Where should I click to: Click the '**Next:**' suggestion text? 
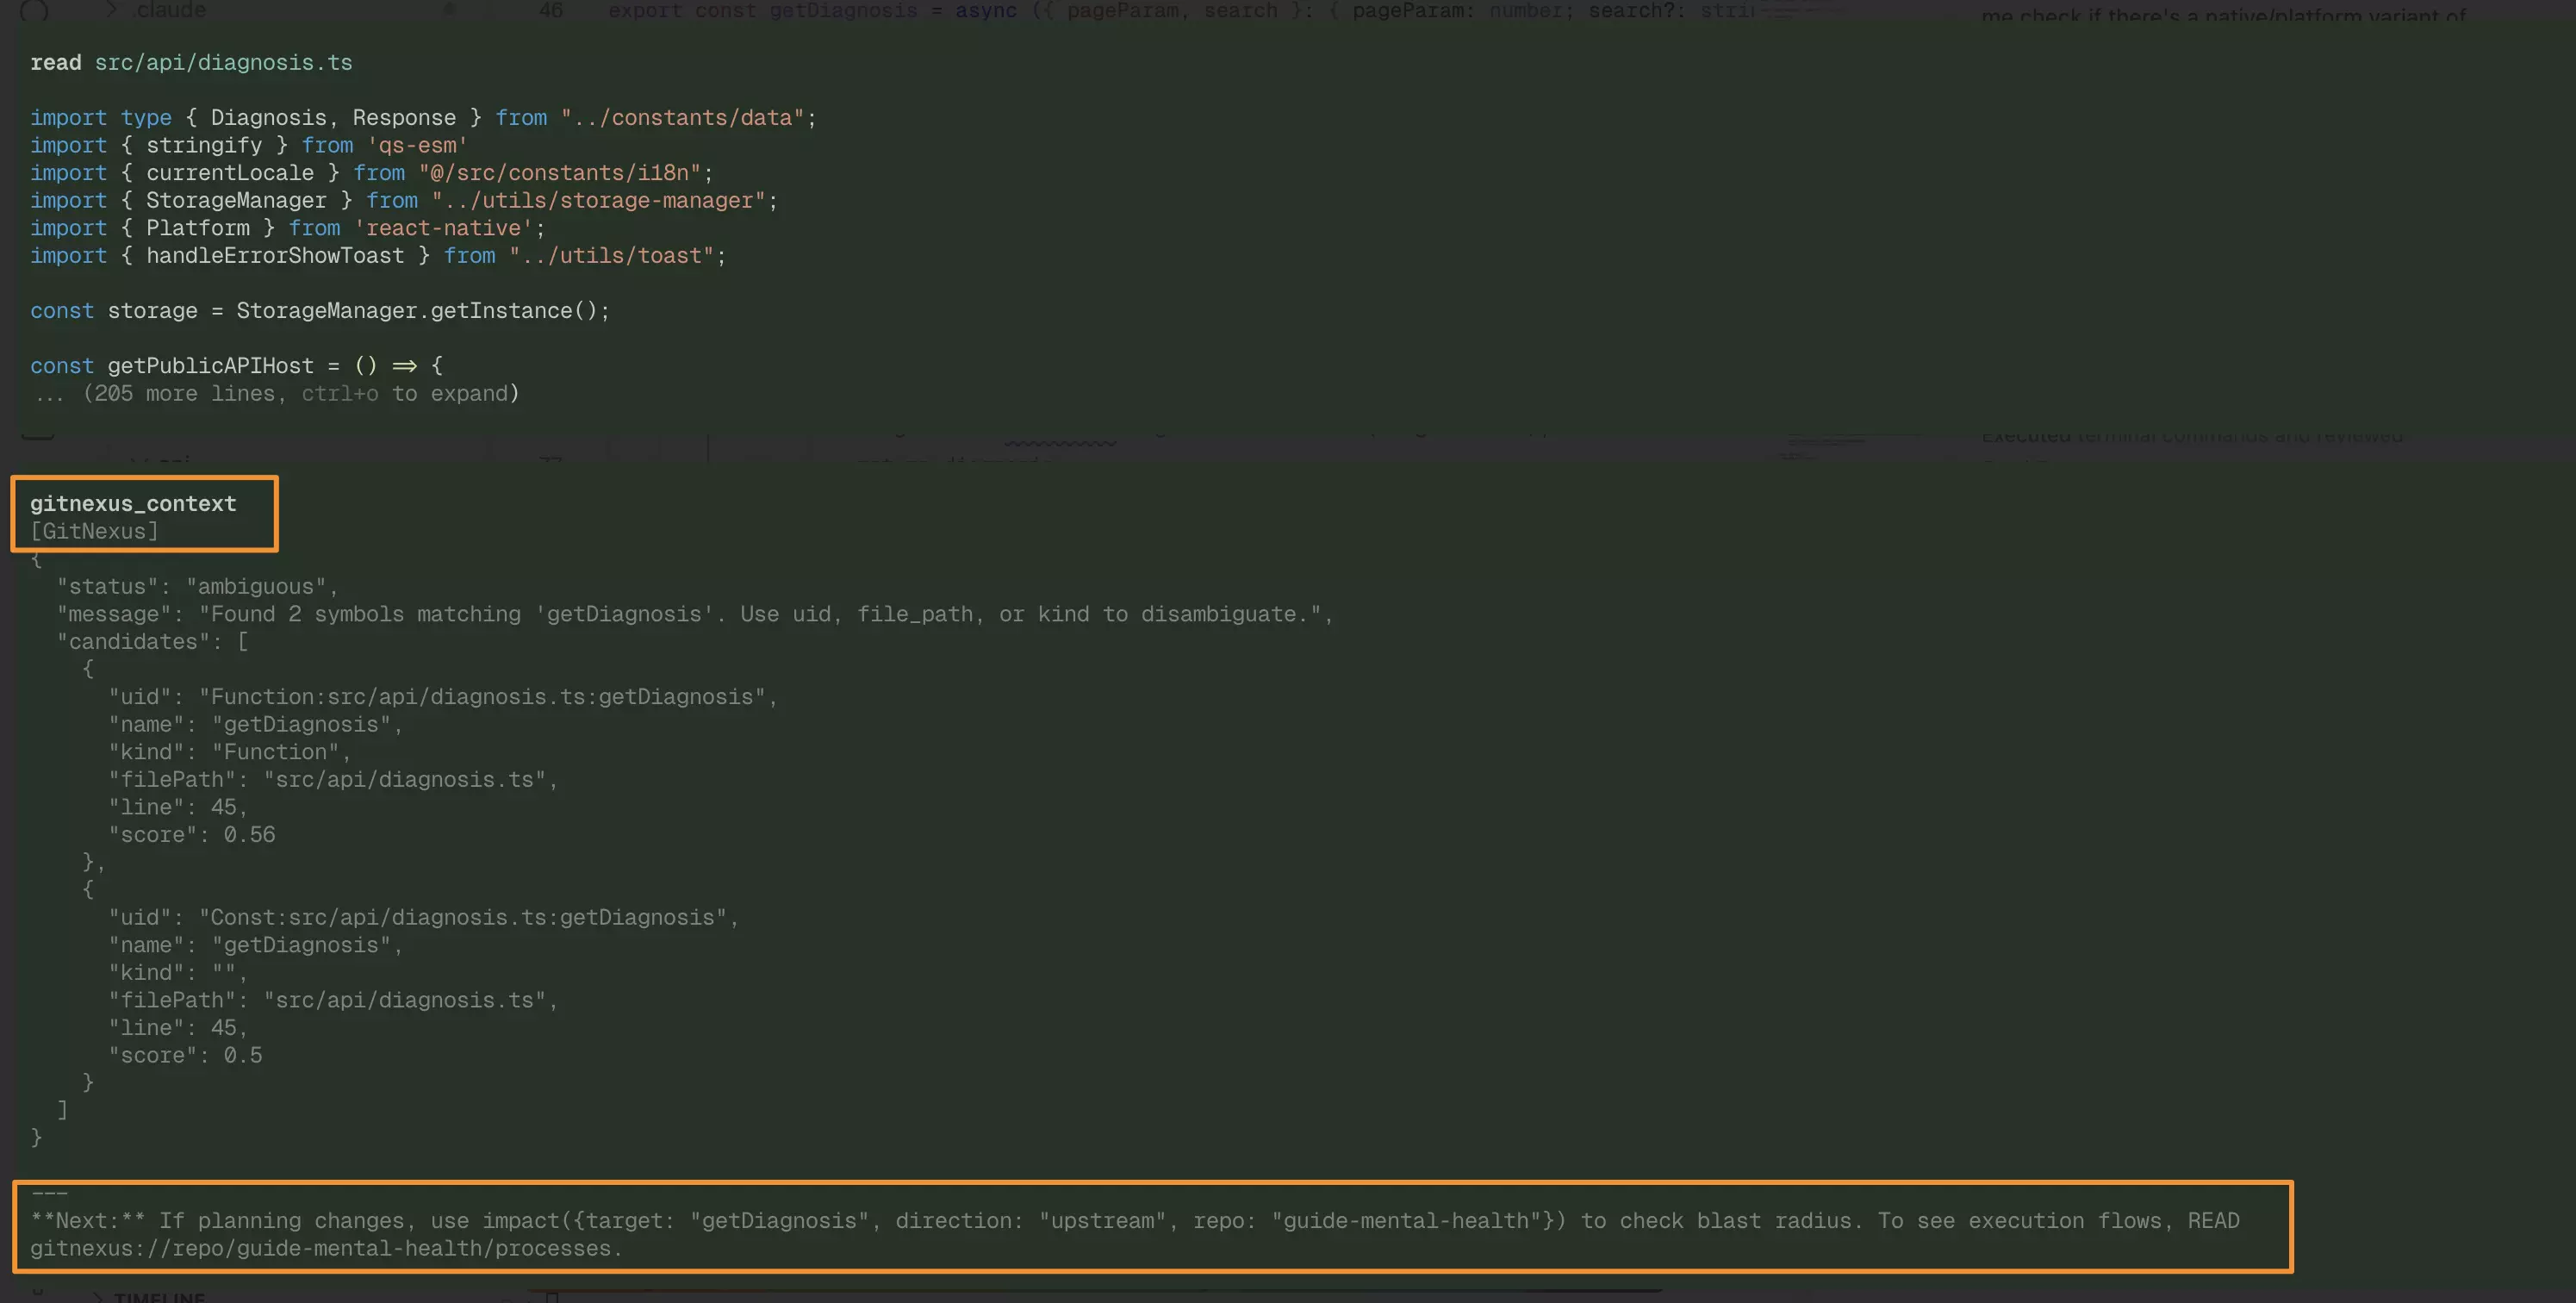88,1221
